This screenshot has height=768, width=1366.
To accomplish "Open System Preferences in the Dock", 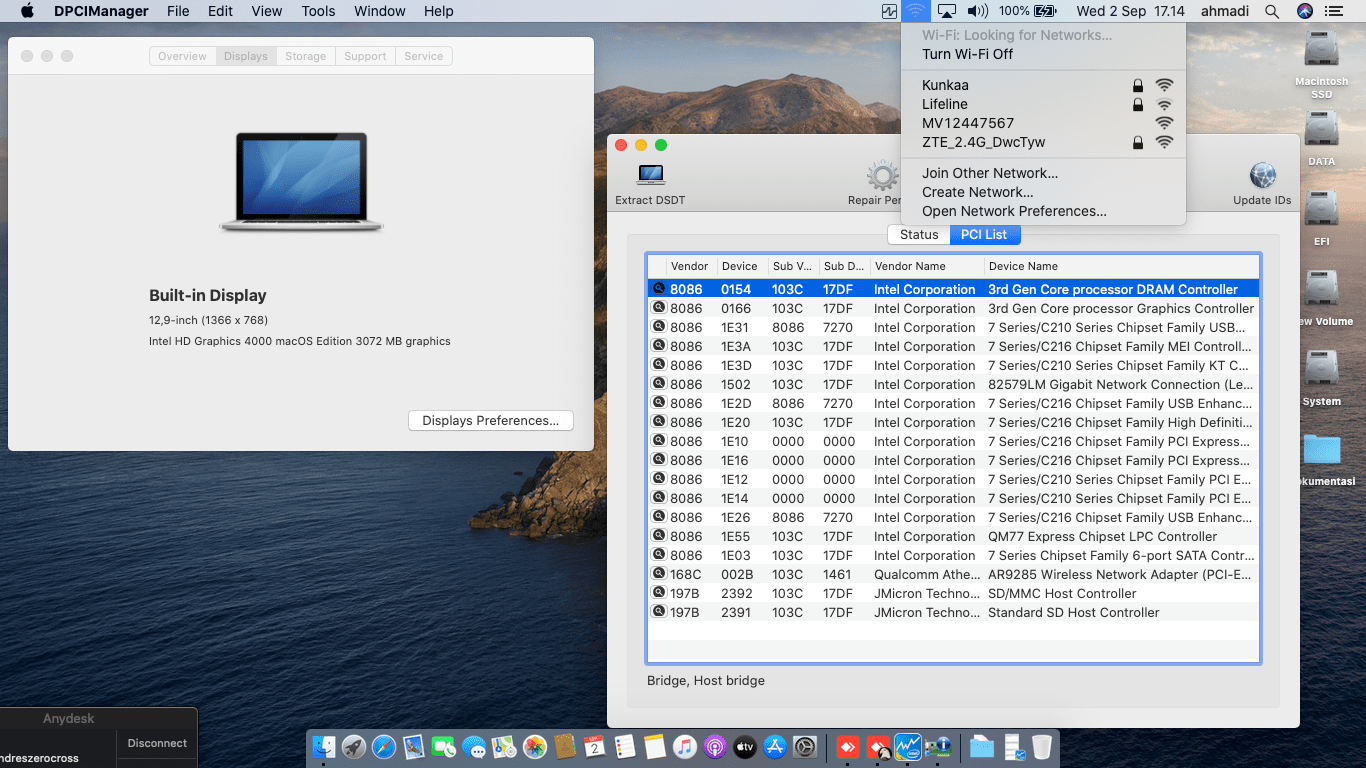I will click(x=805, y=746).
